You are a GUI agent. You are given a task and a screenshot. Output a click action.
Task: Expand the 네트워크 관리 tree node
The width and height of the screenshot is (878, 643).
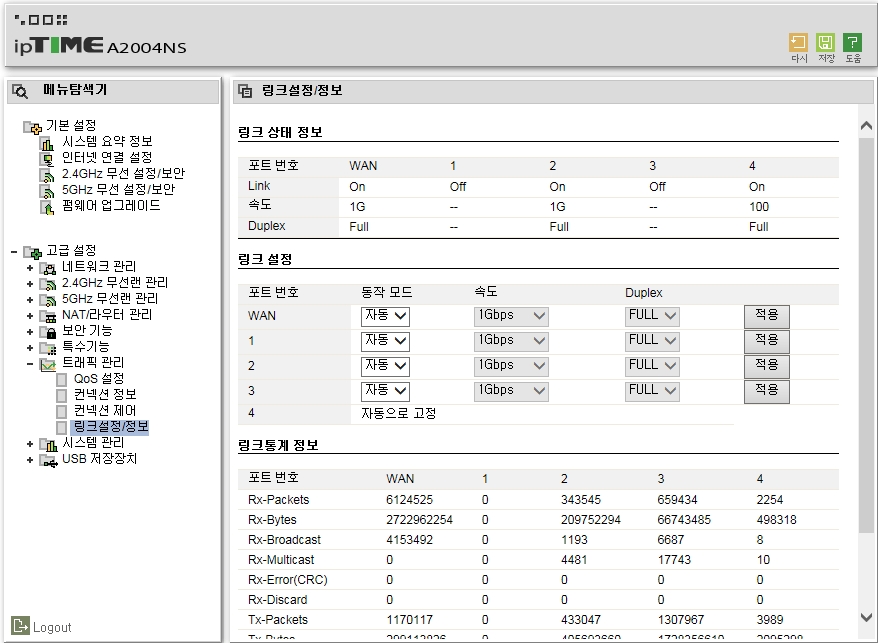(x=30, y=268)
